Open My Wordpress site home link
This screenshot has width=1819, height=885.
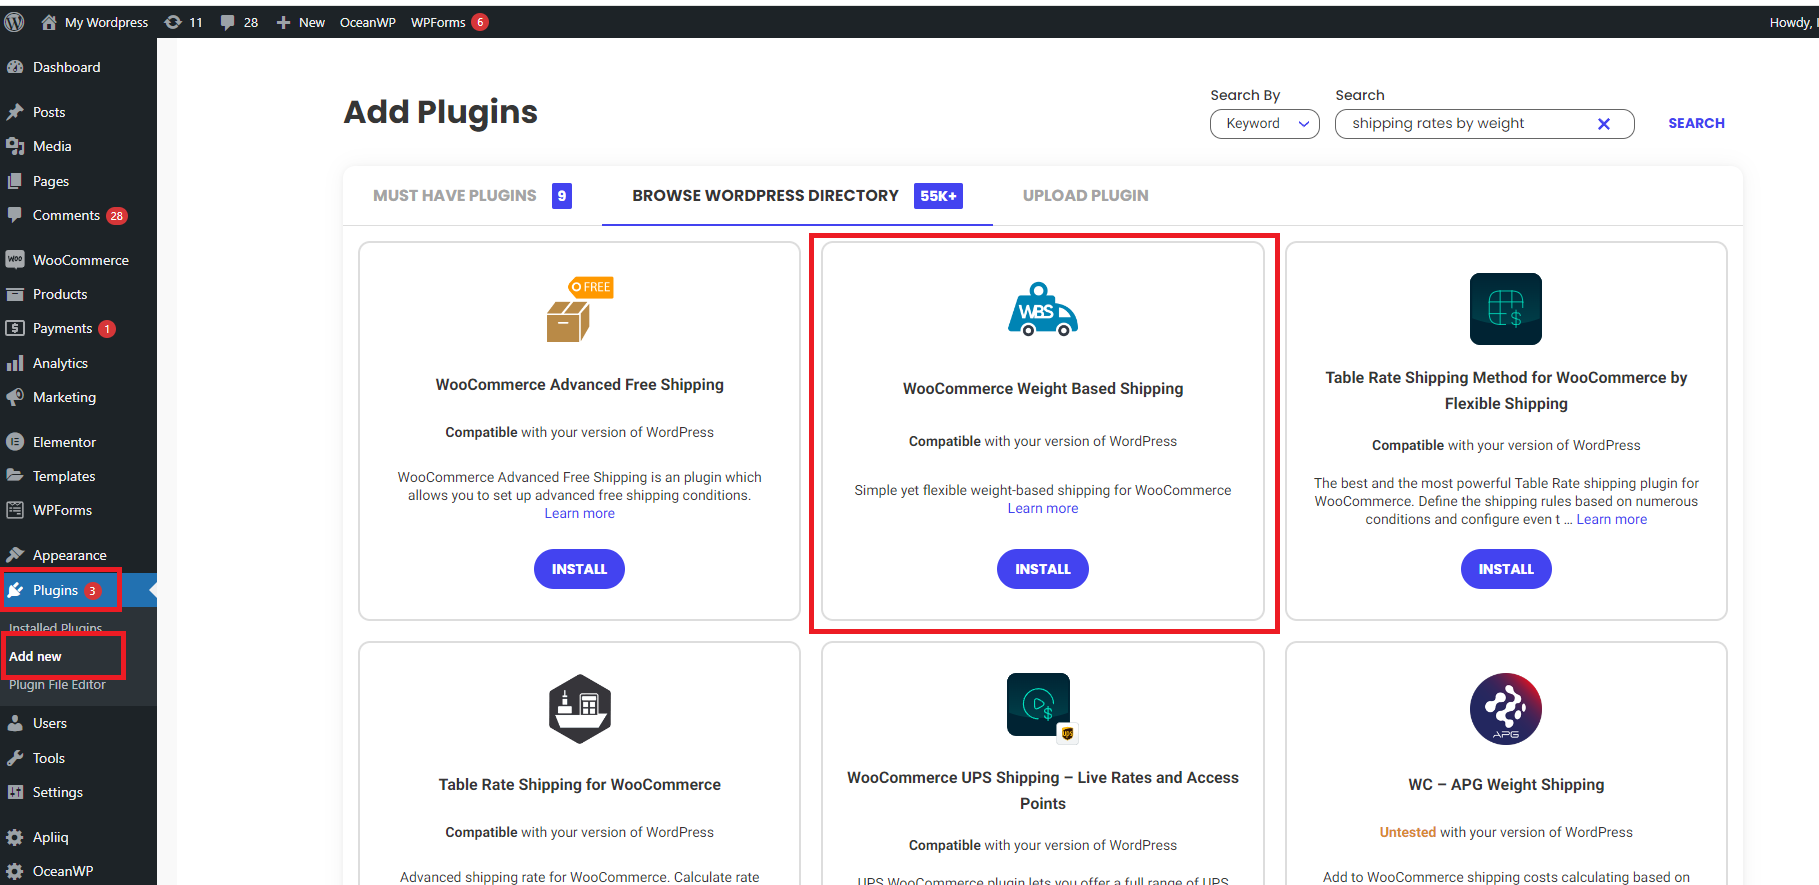(x=95, y=22)
